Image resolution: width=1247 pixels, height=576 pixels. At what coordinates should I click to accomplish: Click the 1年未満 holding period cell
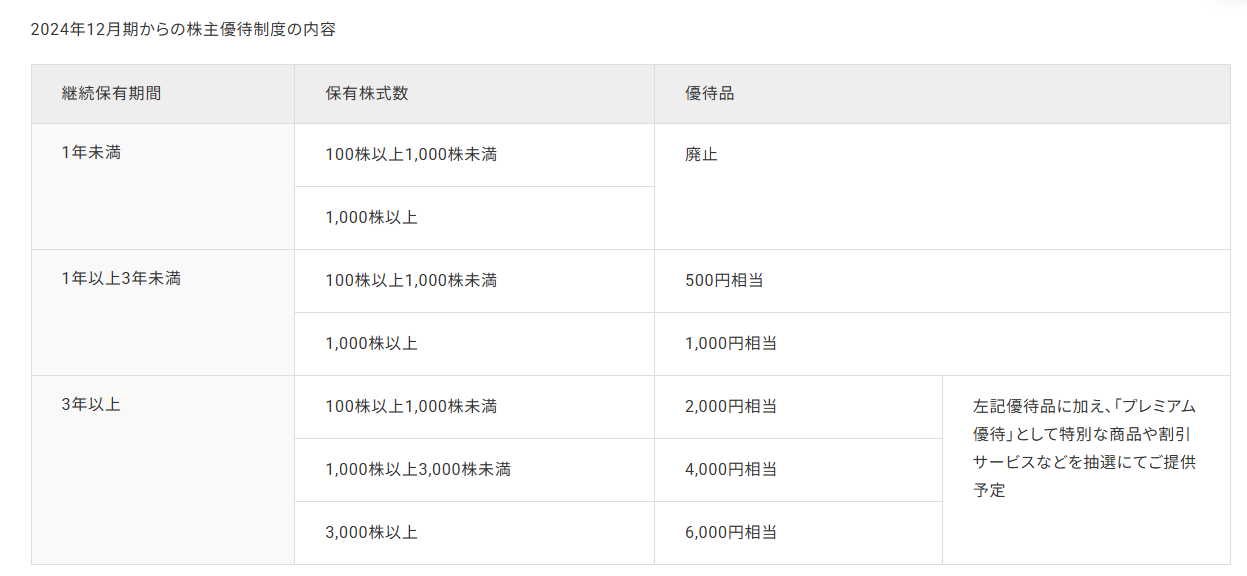pyautogui.click(x=91, y=154)
